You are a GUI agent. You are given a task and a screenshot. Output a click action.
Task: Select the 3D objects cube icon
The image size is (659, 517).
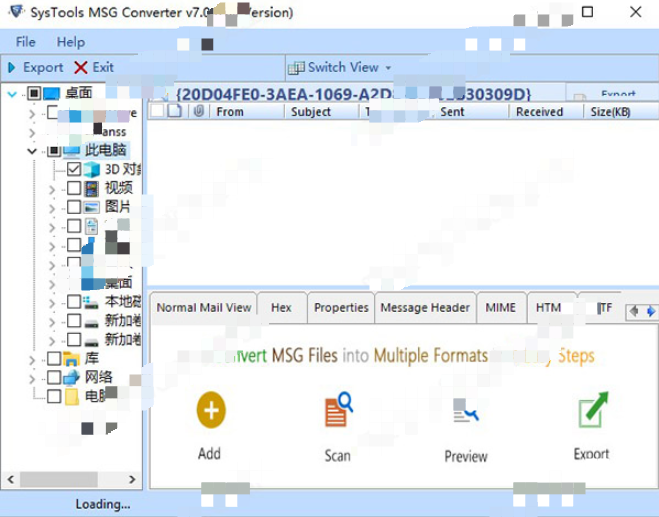pos(92,169)
